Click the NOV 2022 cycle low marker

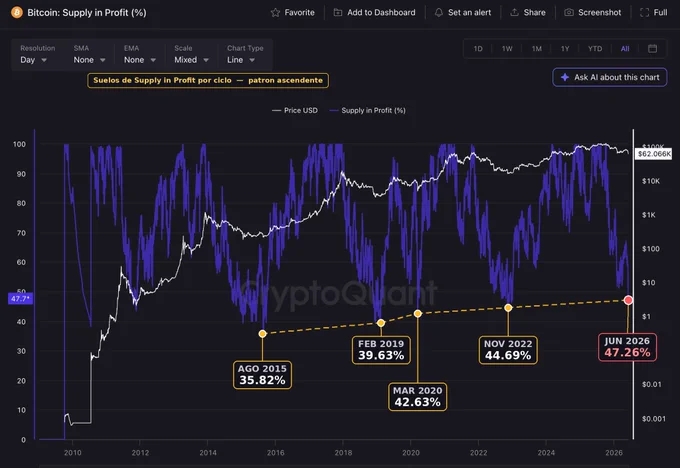pyautogui.click(x=508, y=308)
